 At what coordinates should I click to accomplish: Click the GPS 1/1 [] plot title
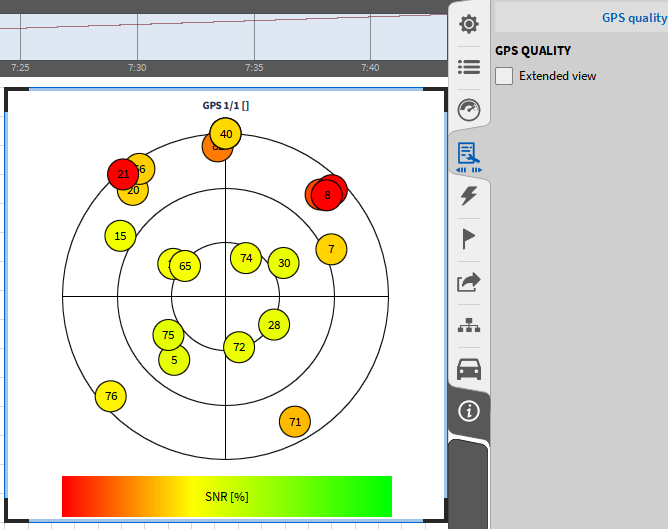(x=225, y=104)
